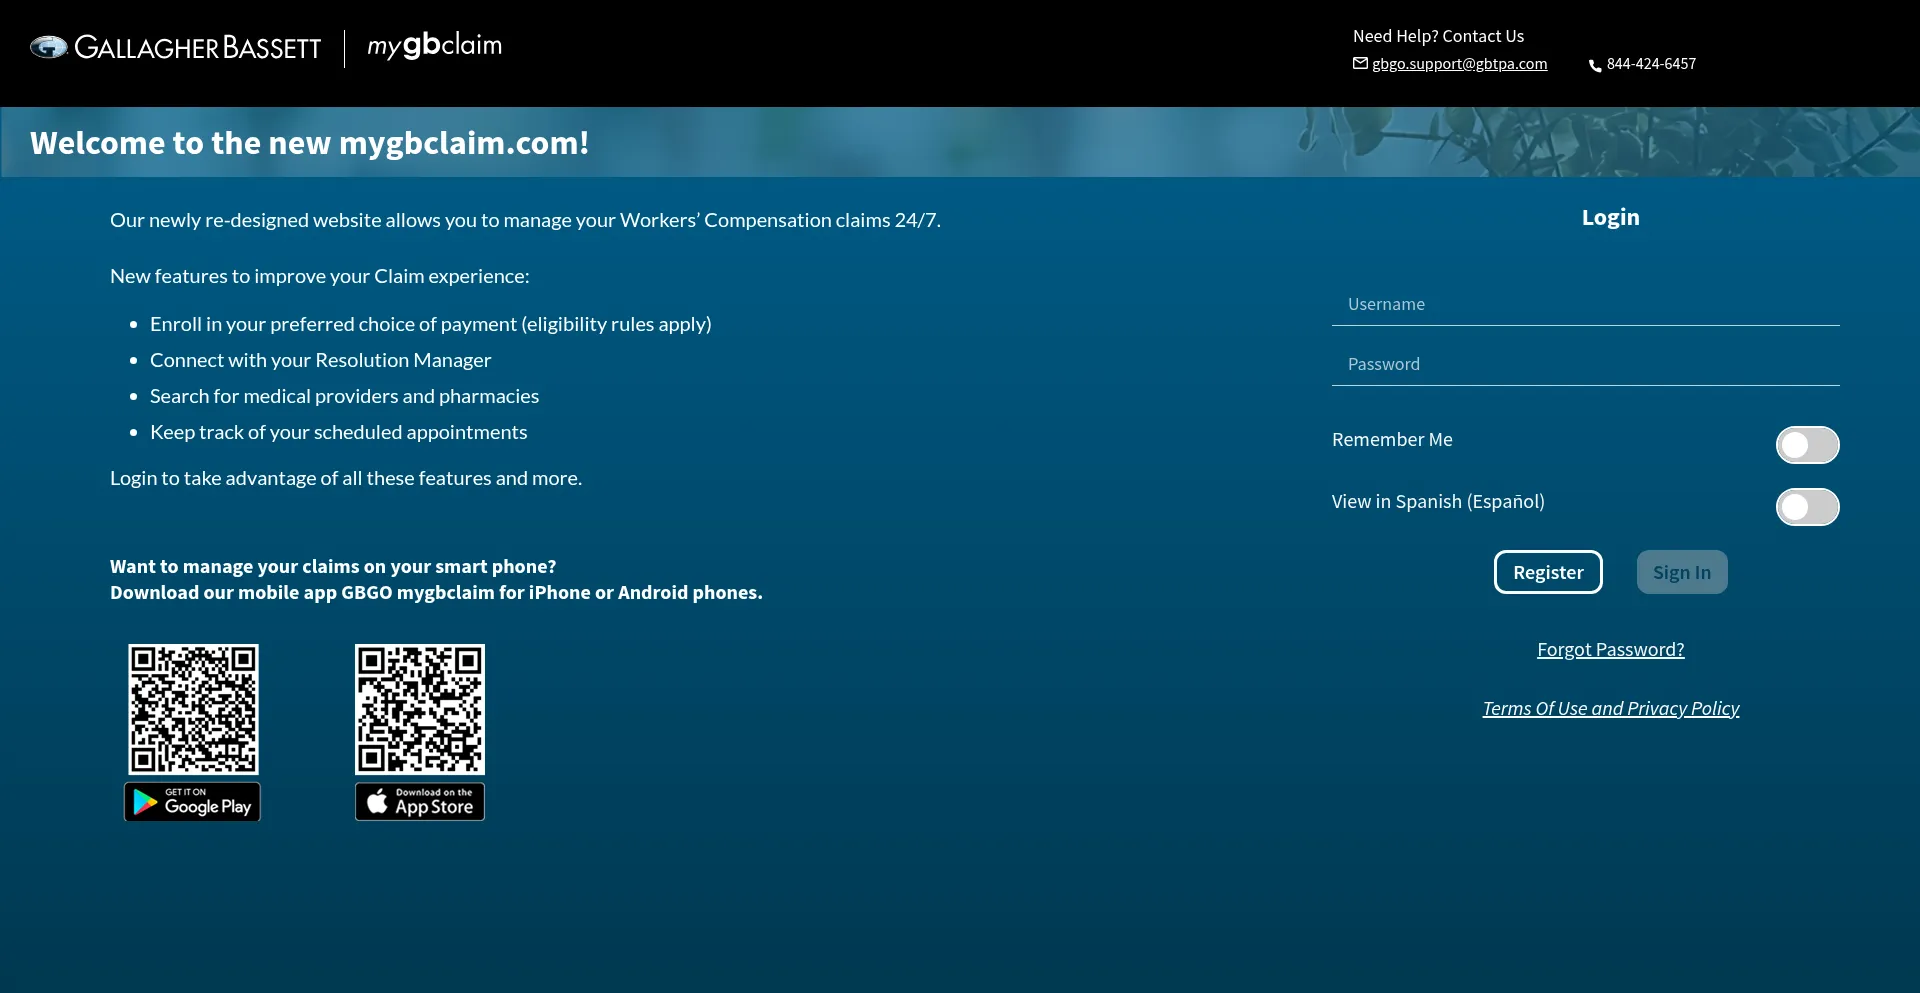Click the Google Play QR code
Image resolution: width=1920 pixels, height=993 pixels.
click(x=193, y=709)
